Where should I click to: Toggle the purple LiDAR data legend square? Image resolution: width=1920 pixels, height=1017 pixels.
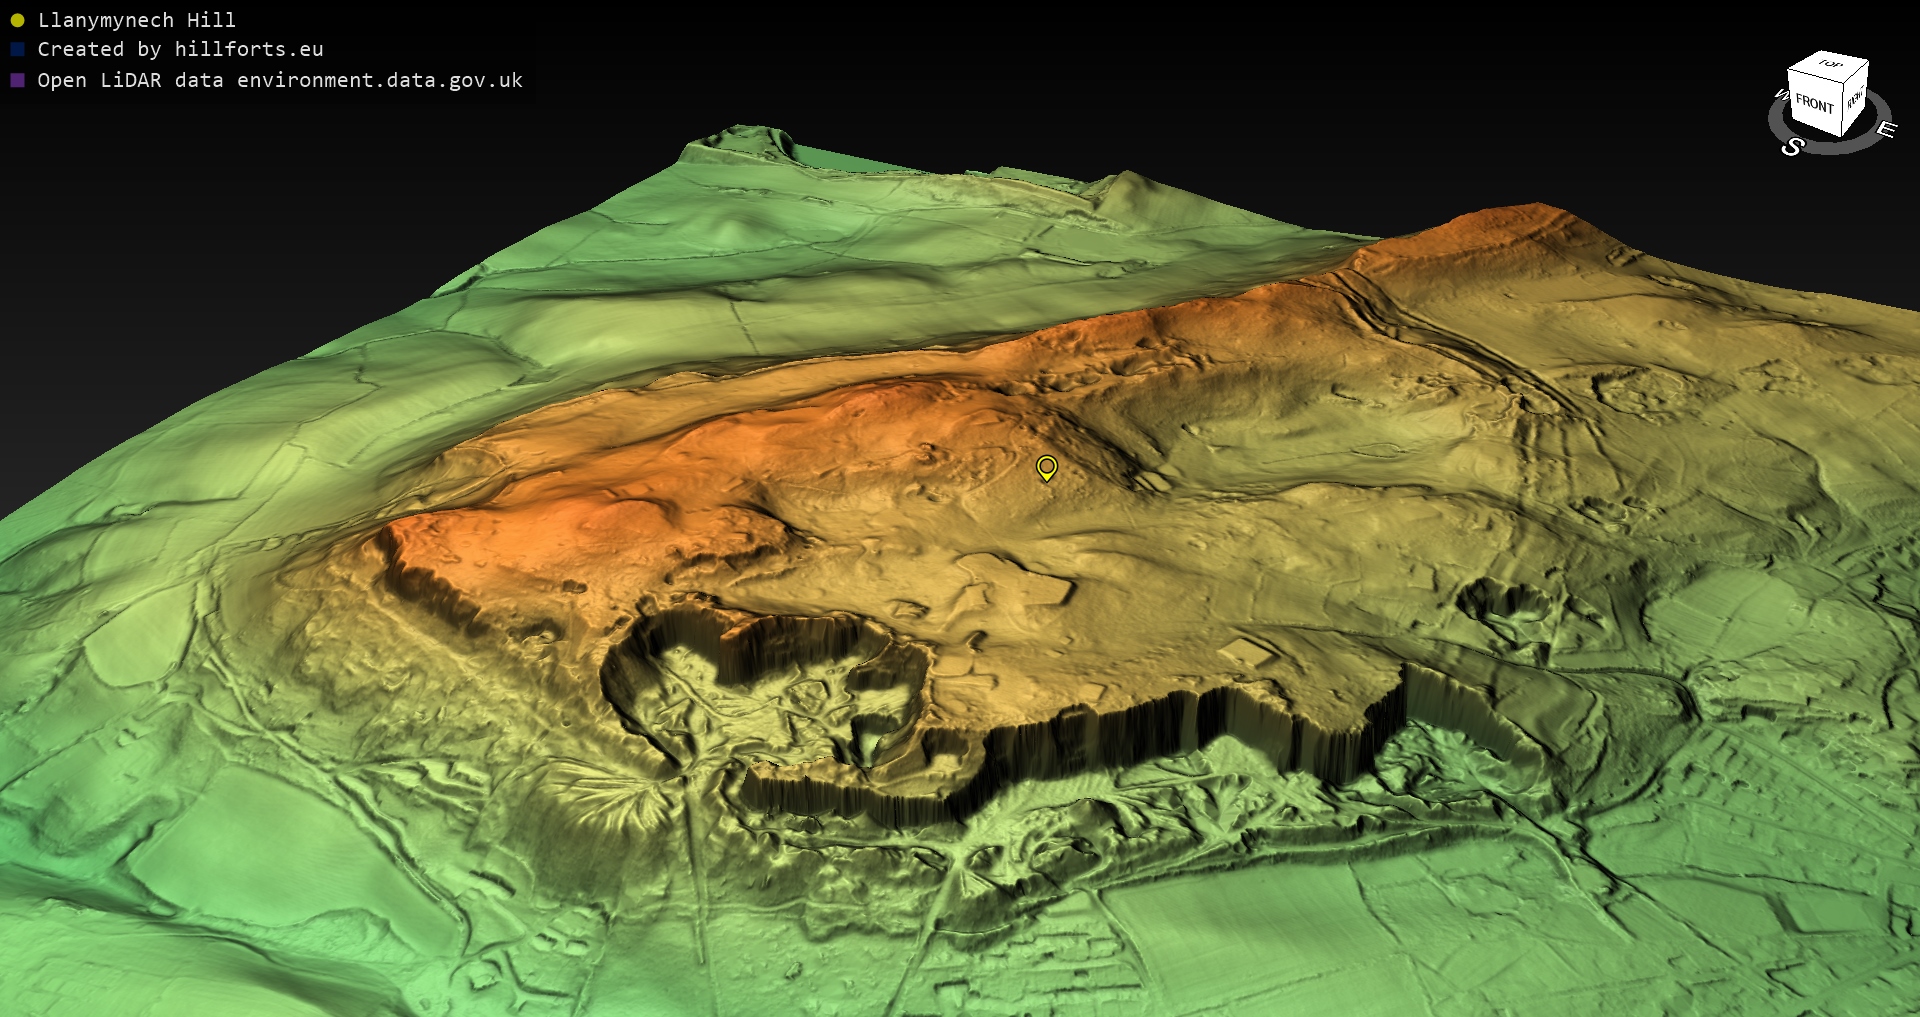[17, 80]
